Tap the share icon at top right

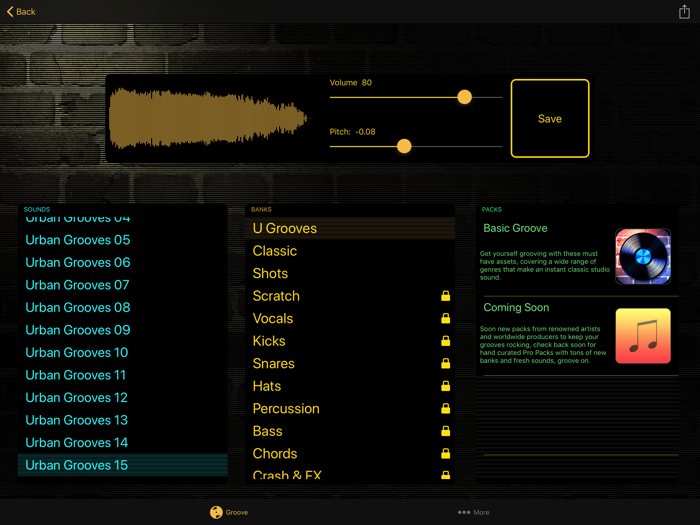[x=684, y=12]
